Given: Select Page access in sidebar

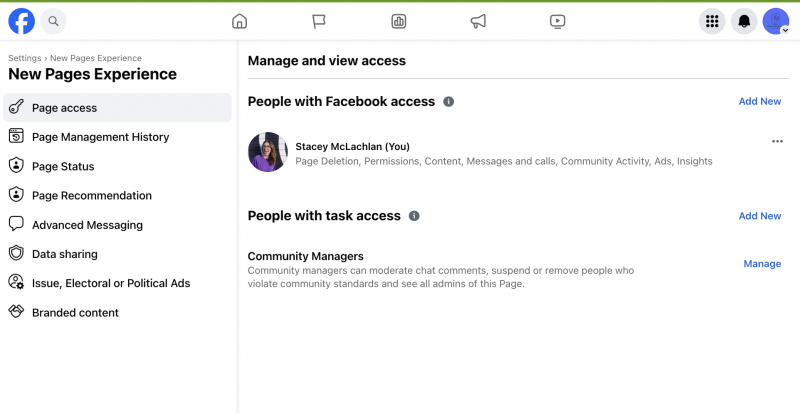Looking at the screenshot, I should coord(117,107).
